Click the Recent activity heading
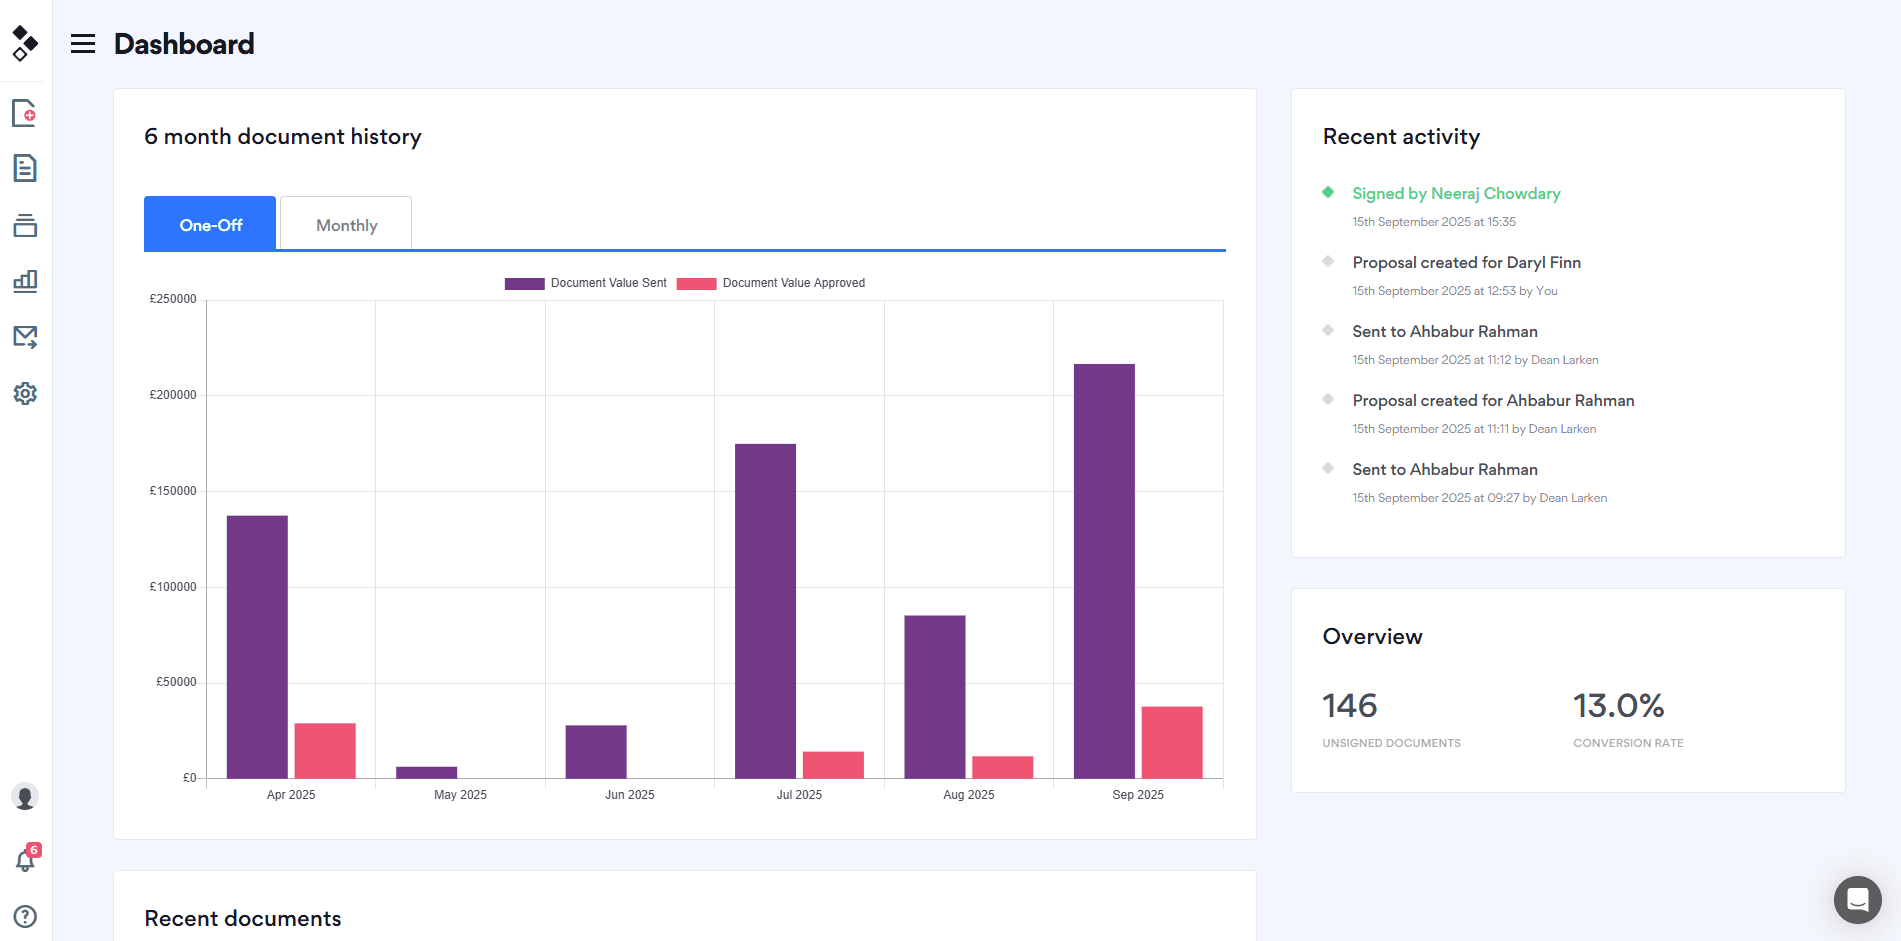 1401,137
